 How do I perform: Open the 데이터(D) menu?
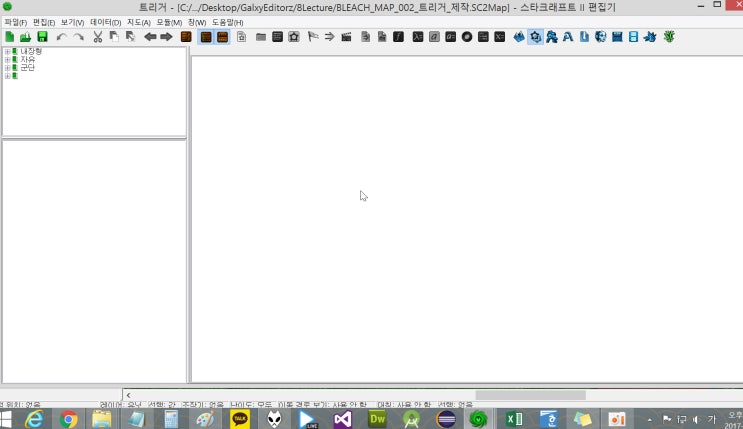point(106,22)
